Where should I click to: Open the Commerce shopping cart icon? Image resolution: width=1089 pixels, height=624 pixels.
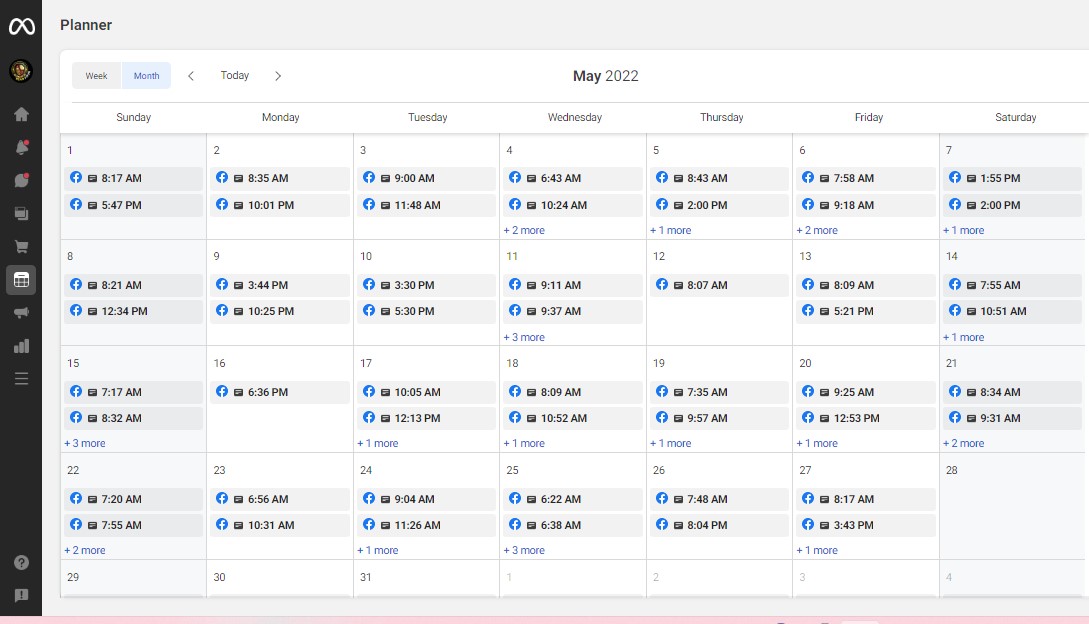[21, 247]
